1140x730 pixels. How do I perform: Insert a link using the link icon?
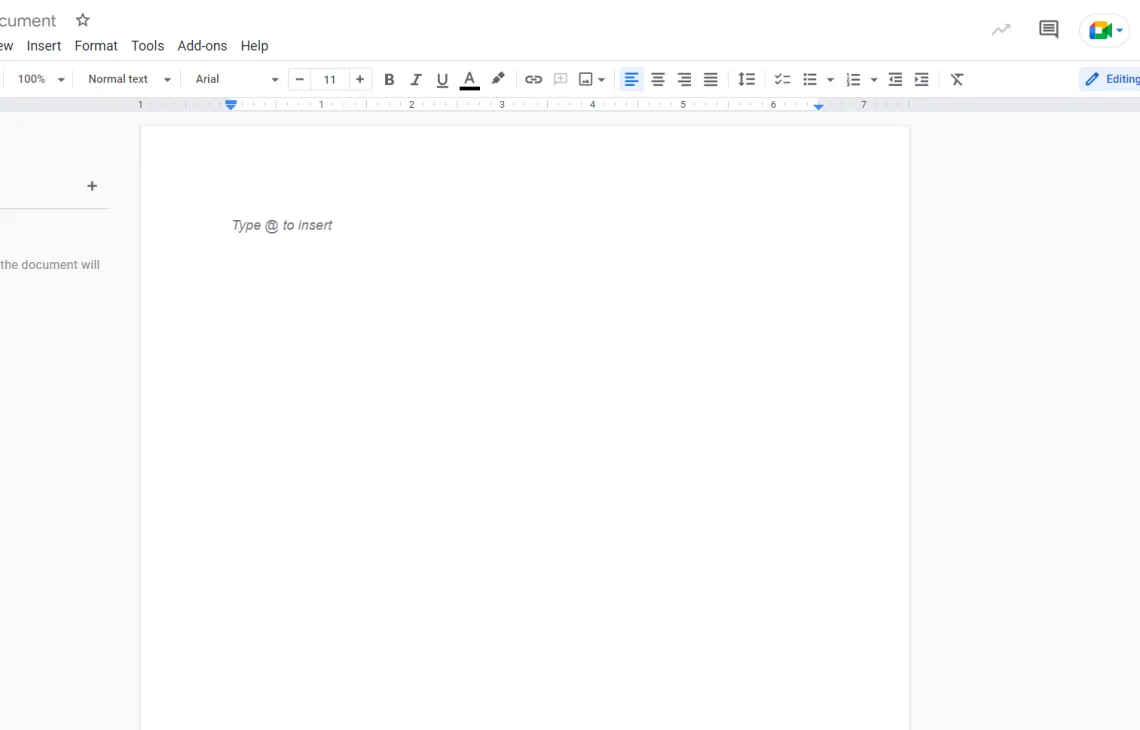click(x=534, y=79)
